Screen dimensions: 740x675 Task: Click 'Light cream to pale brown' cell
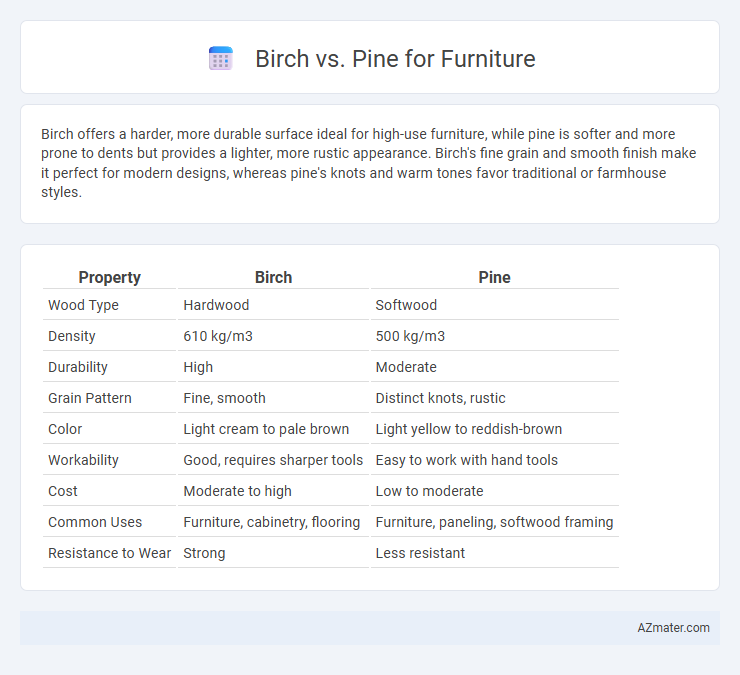[266, 429]
